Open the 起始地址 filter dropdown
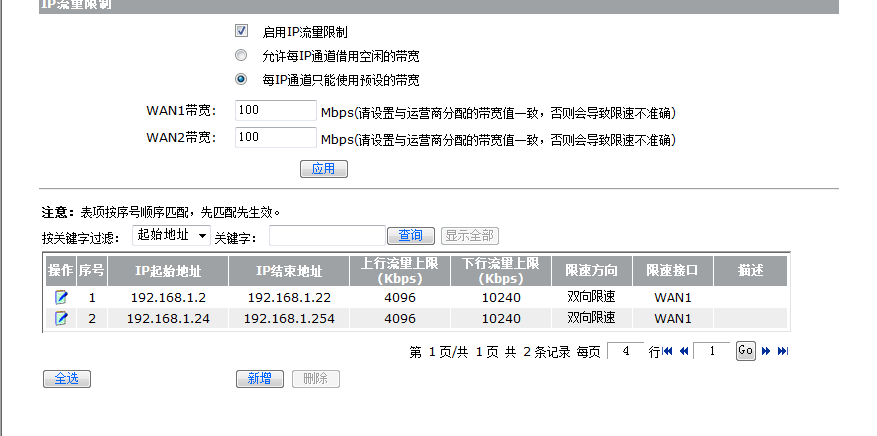877x436 pixels. (x=171, y=235)
